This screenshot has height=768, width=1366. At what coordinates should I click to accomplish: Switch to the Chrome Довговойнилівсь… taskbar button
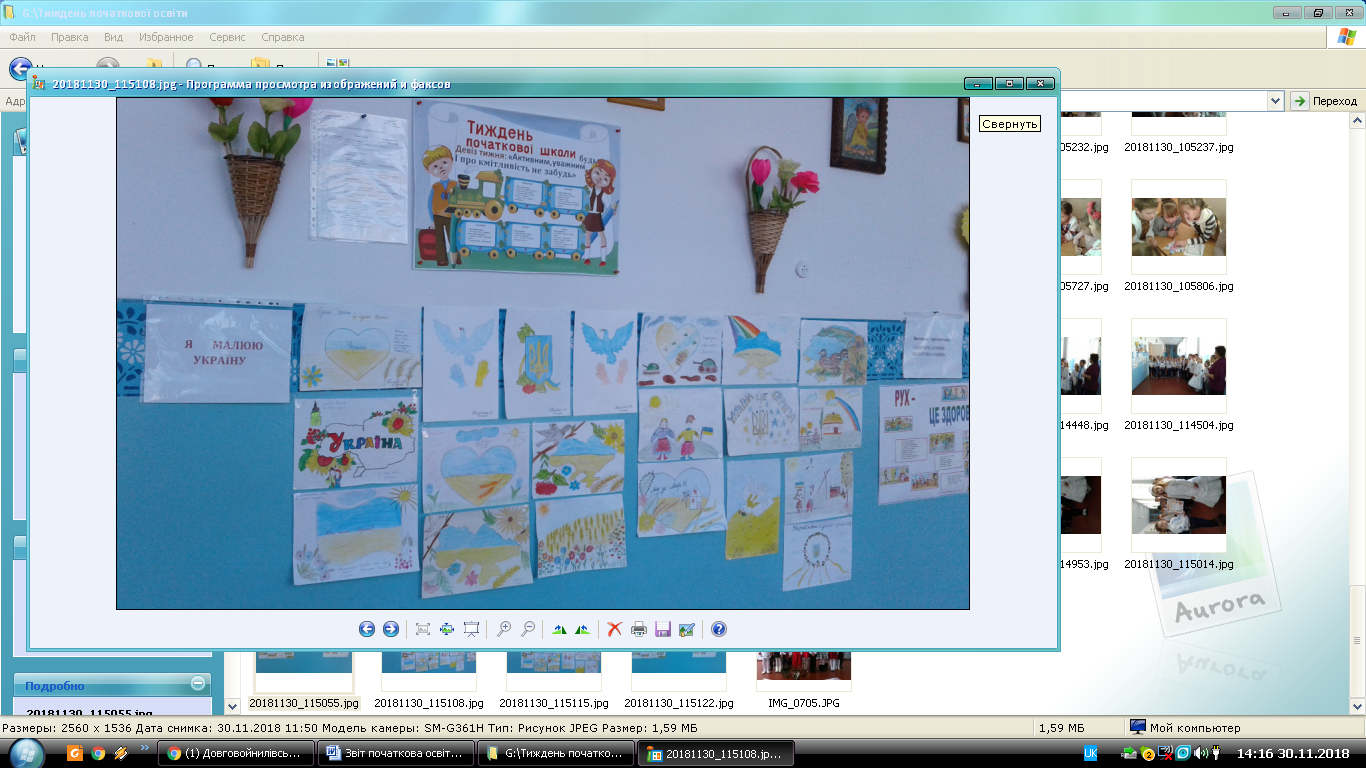point(237,753)
